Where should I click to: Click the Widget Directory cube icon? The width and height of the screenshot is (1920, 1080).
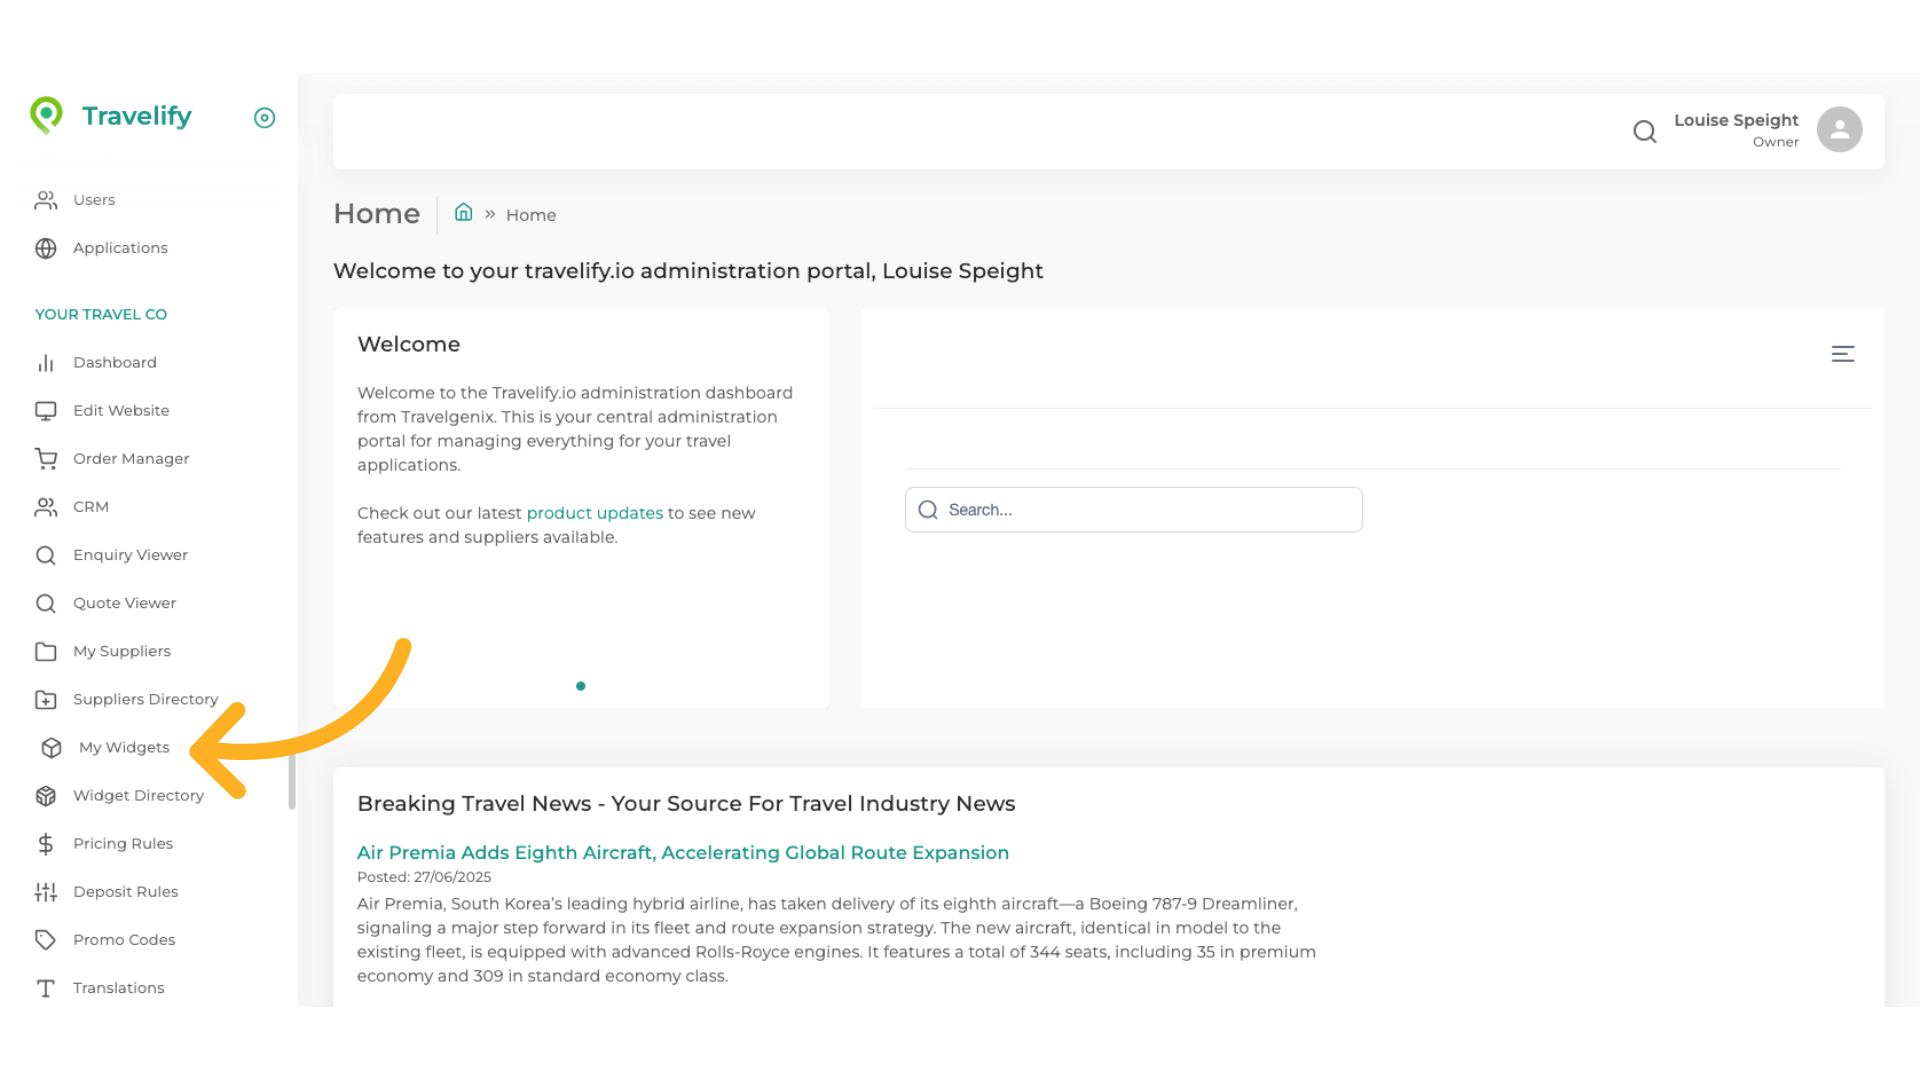46,796
